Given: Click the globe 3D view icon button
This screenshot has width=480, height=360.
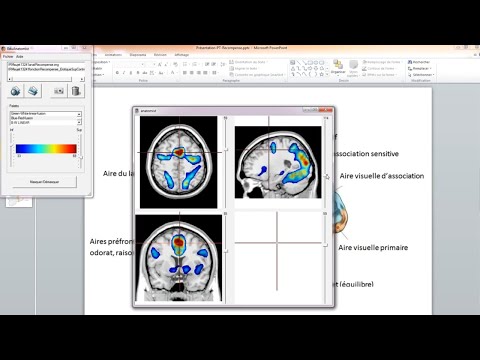Looking at the screenshot, I should [15, 91].
